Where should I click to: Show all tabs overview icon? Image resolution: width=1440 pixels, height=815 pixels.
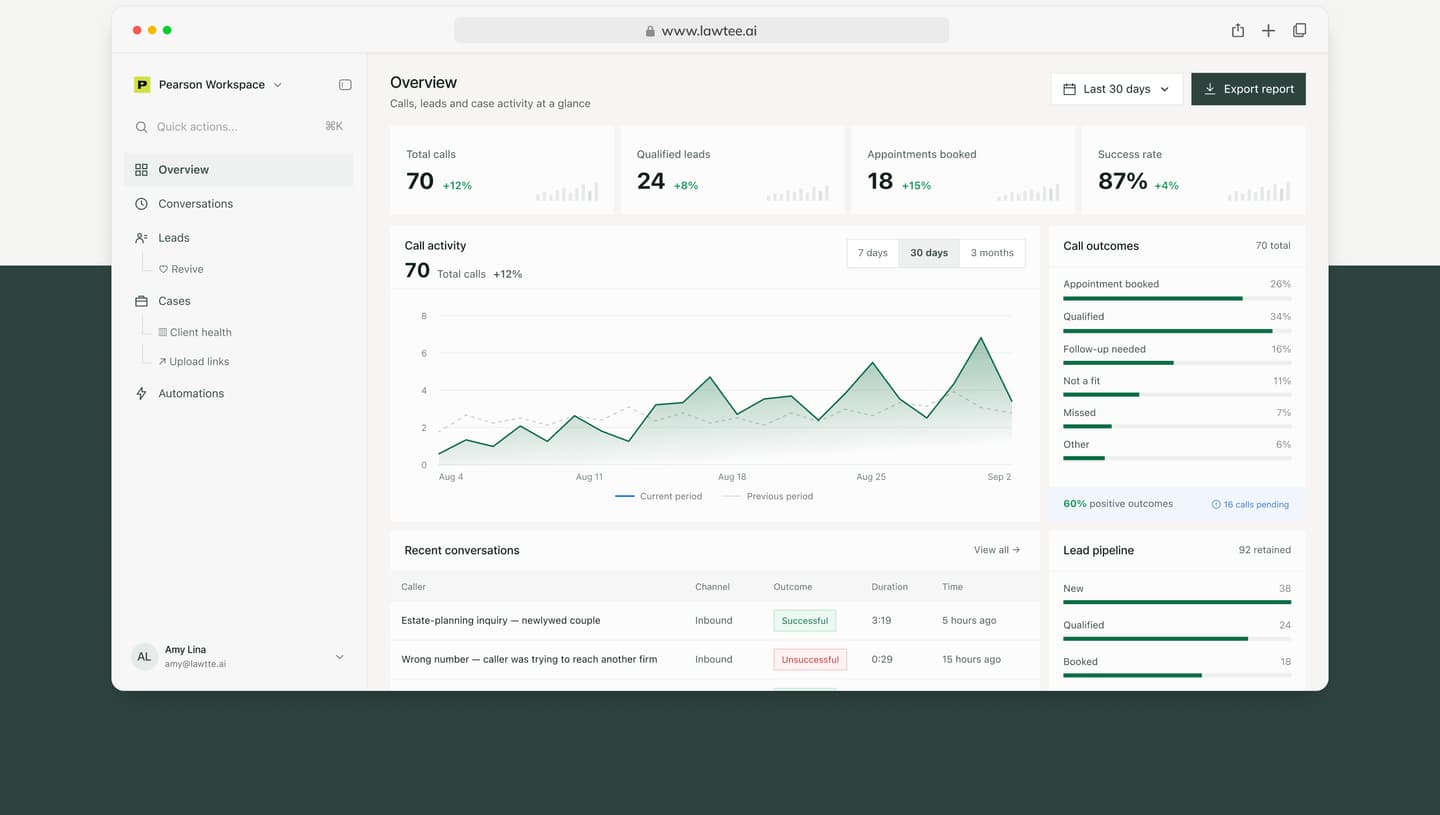(1299, 30)
